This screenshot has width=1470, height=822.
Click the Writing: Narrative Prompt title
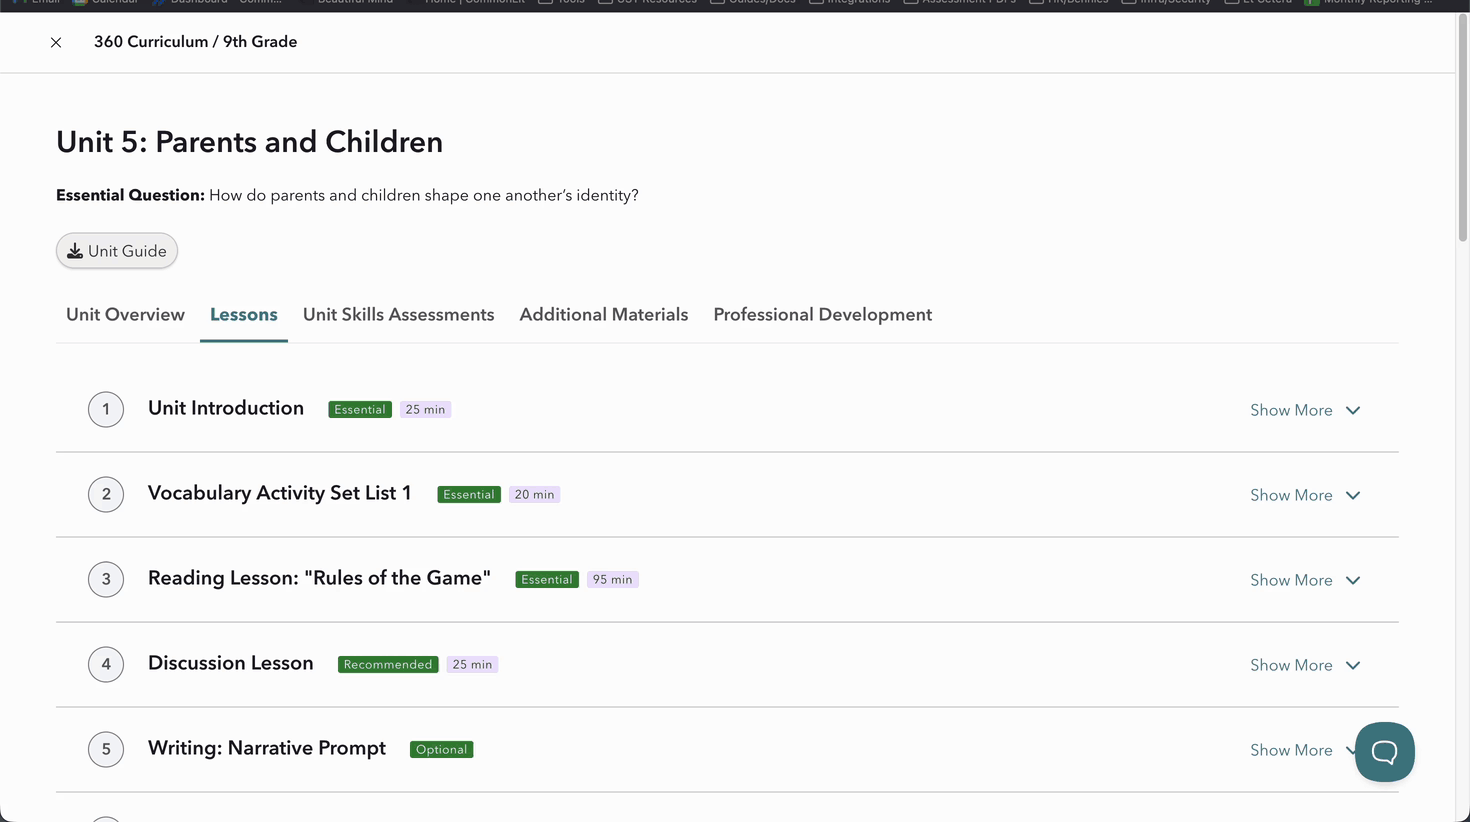(267, 748)
